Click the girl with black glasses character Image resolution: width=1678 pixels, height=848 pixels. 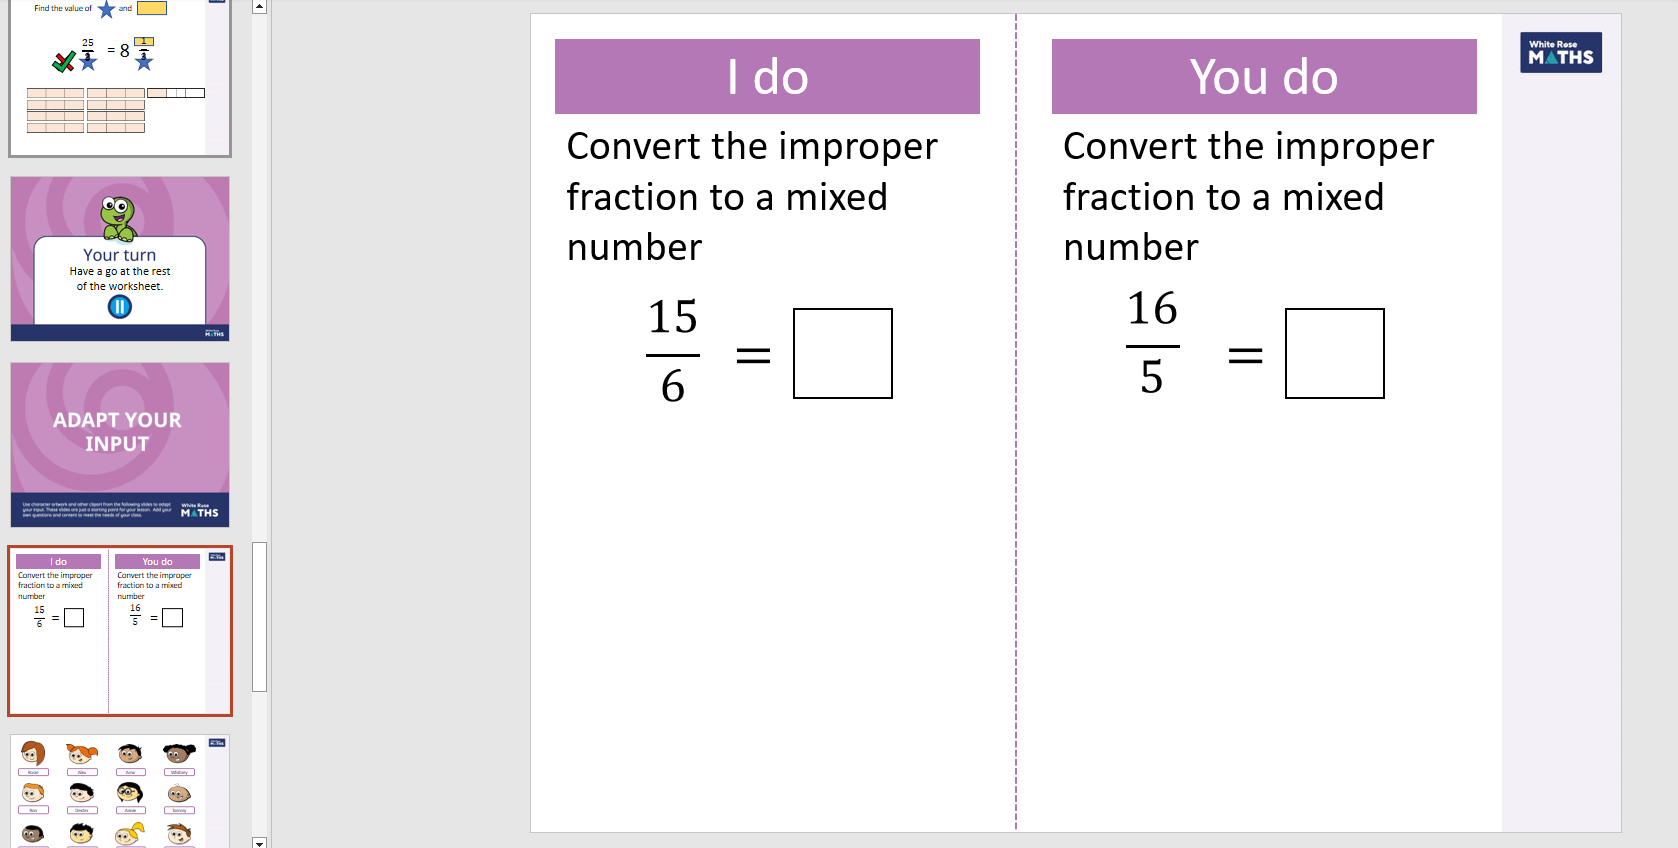pyautogui.click(x=130, y=793)
